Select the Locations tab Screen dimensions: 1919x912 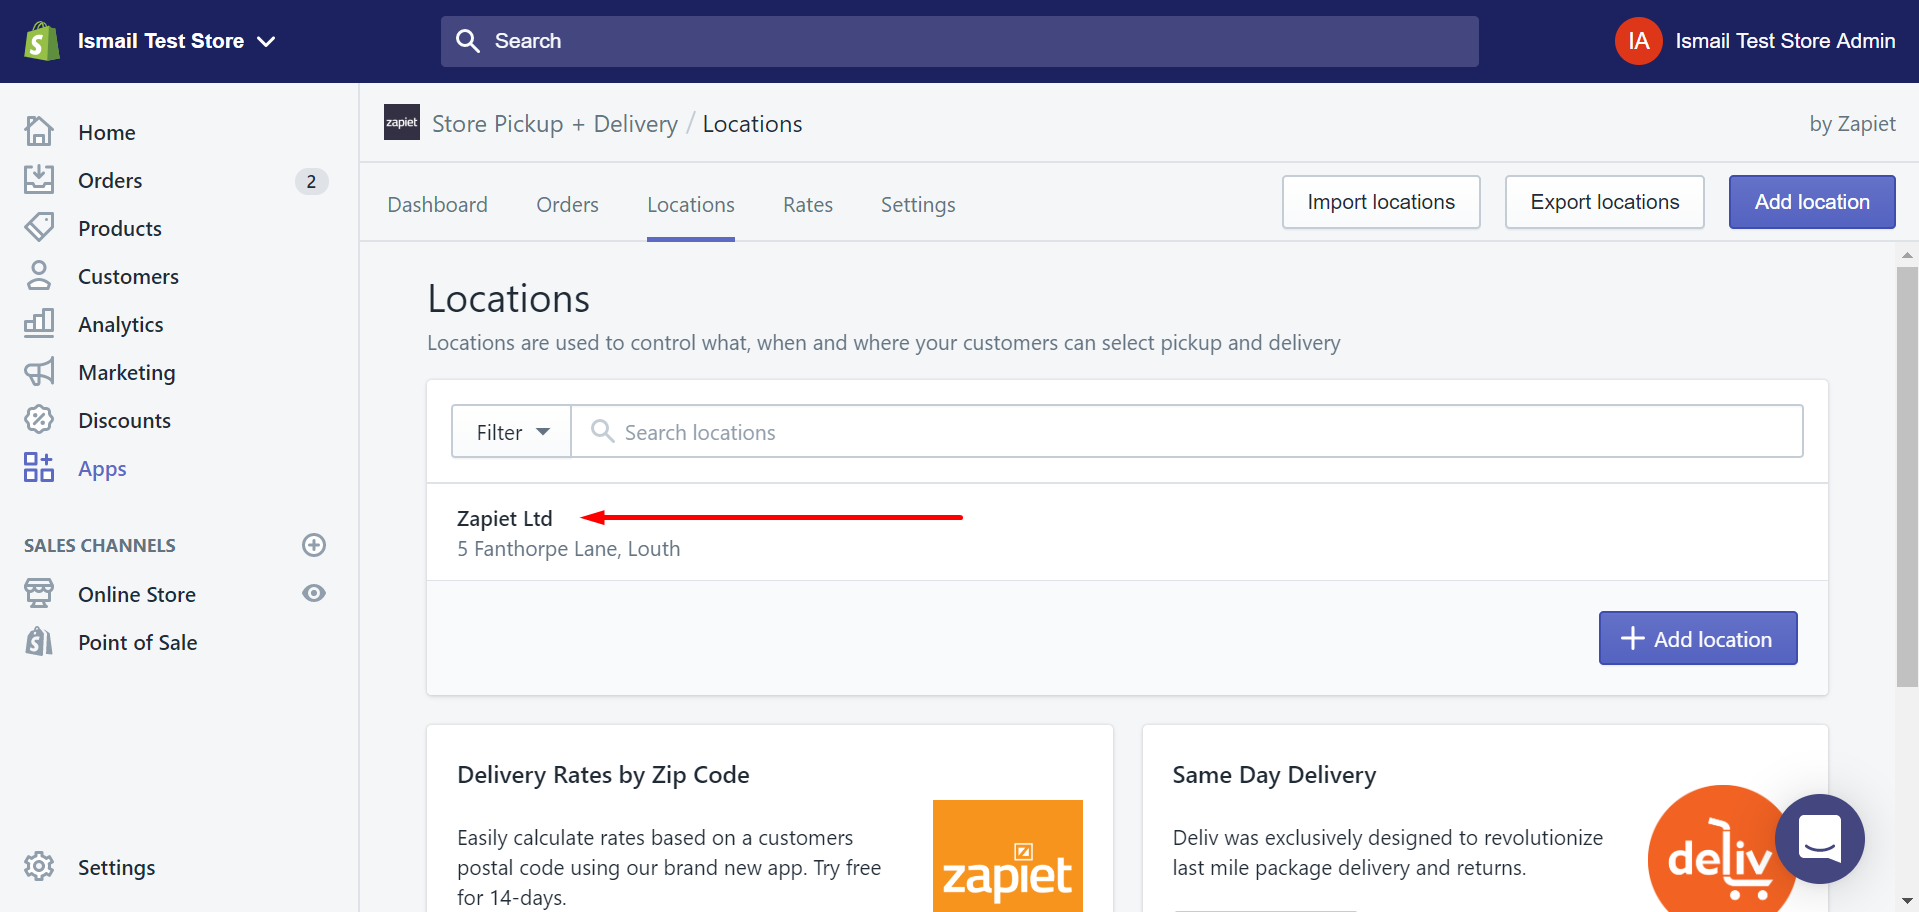click(691, 204)
